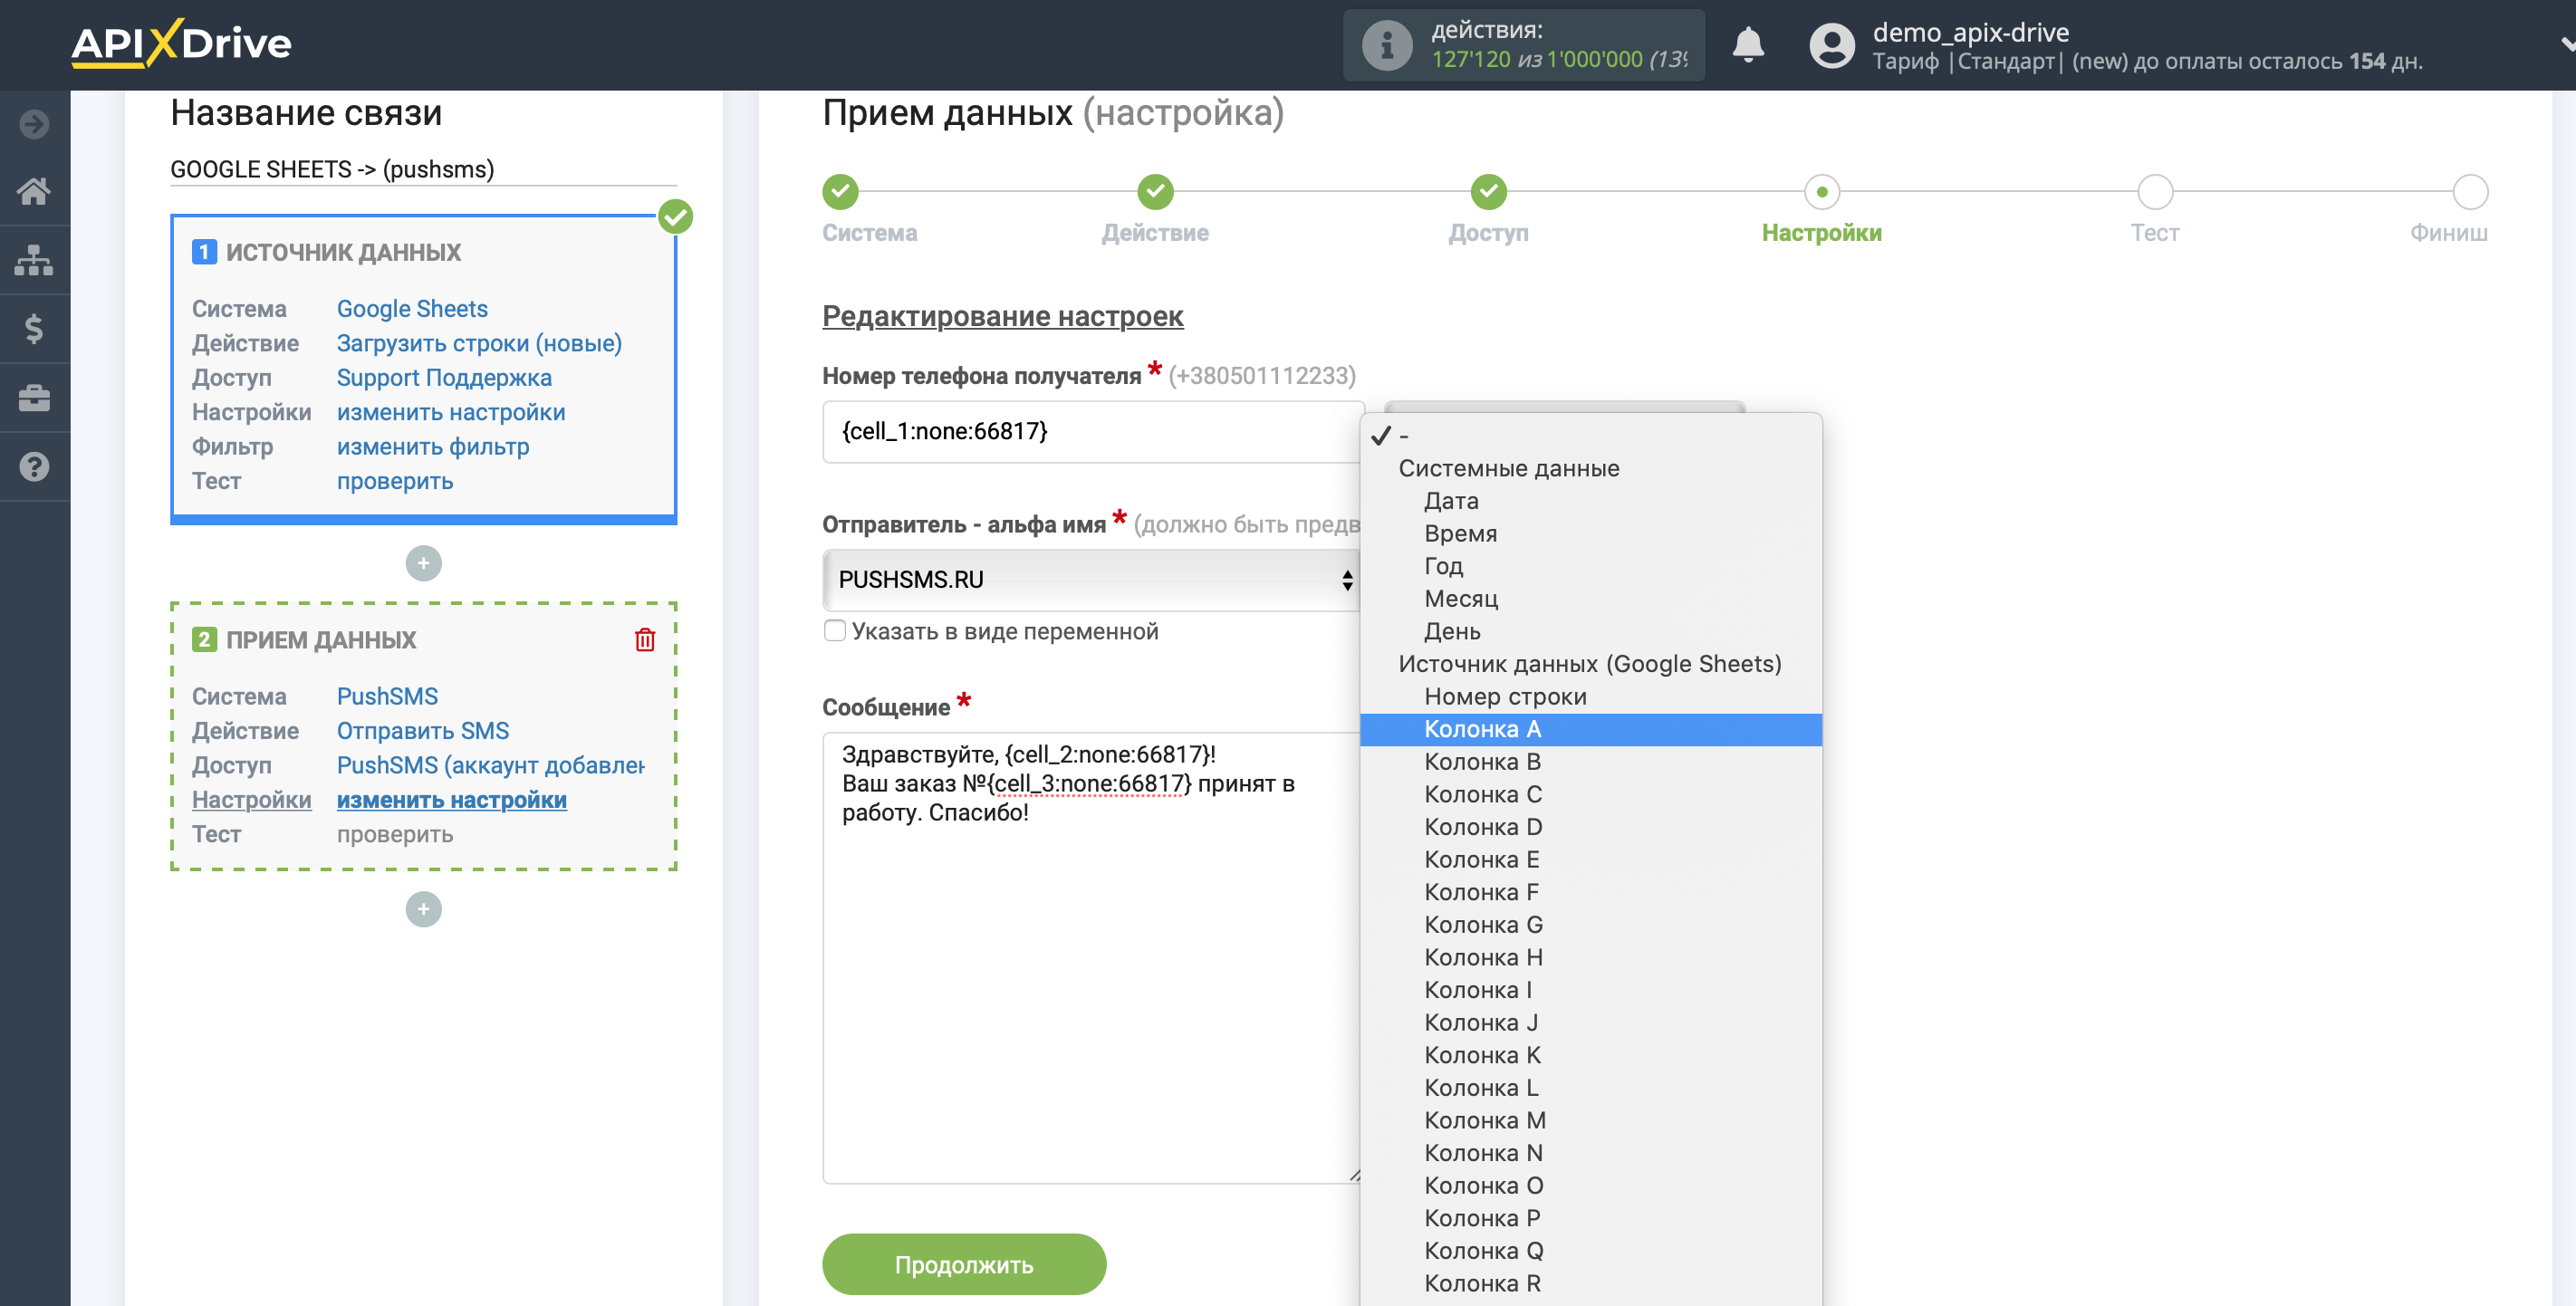
Task: Go to the Система step circle
Action: (840, 191)
